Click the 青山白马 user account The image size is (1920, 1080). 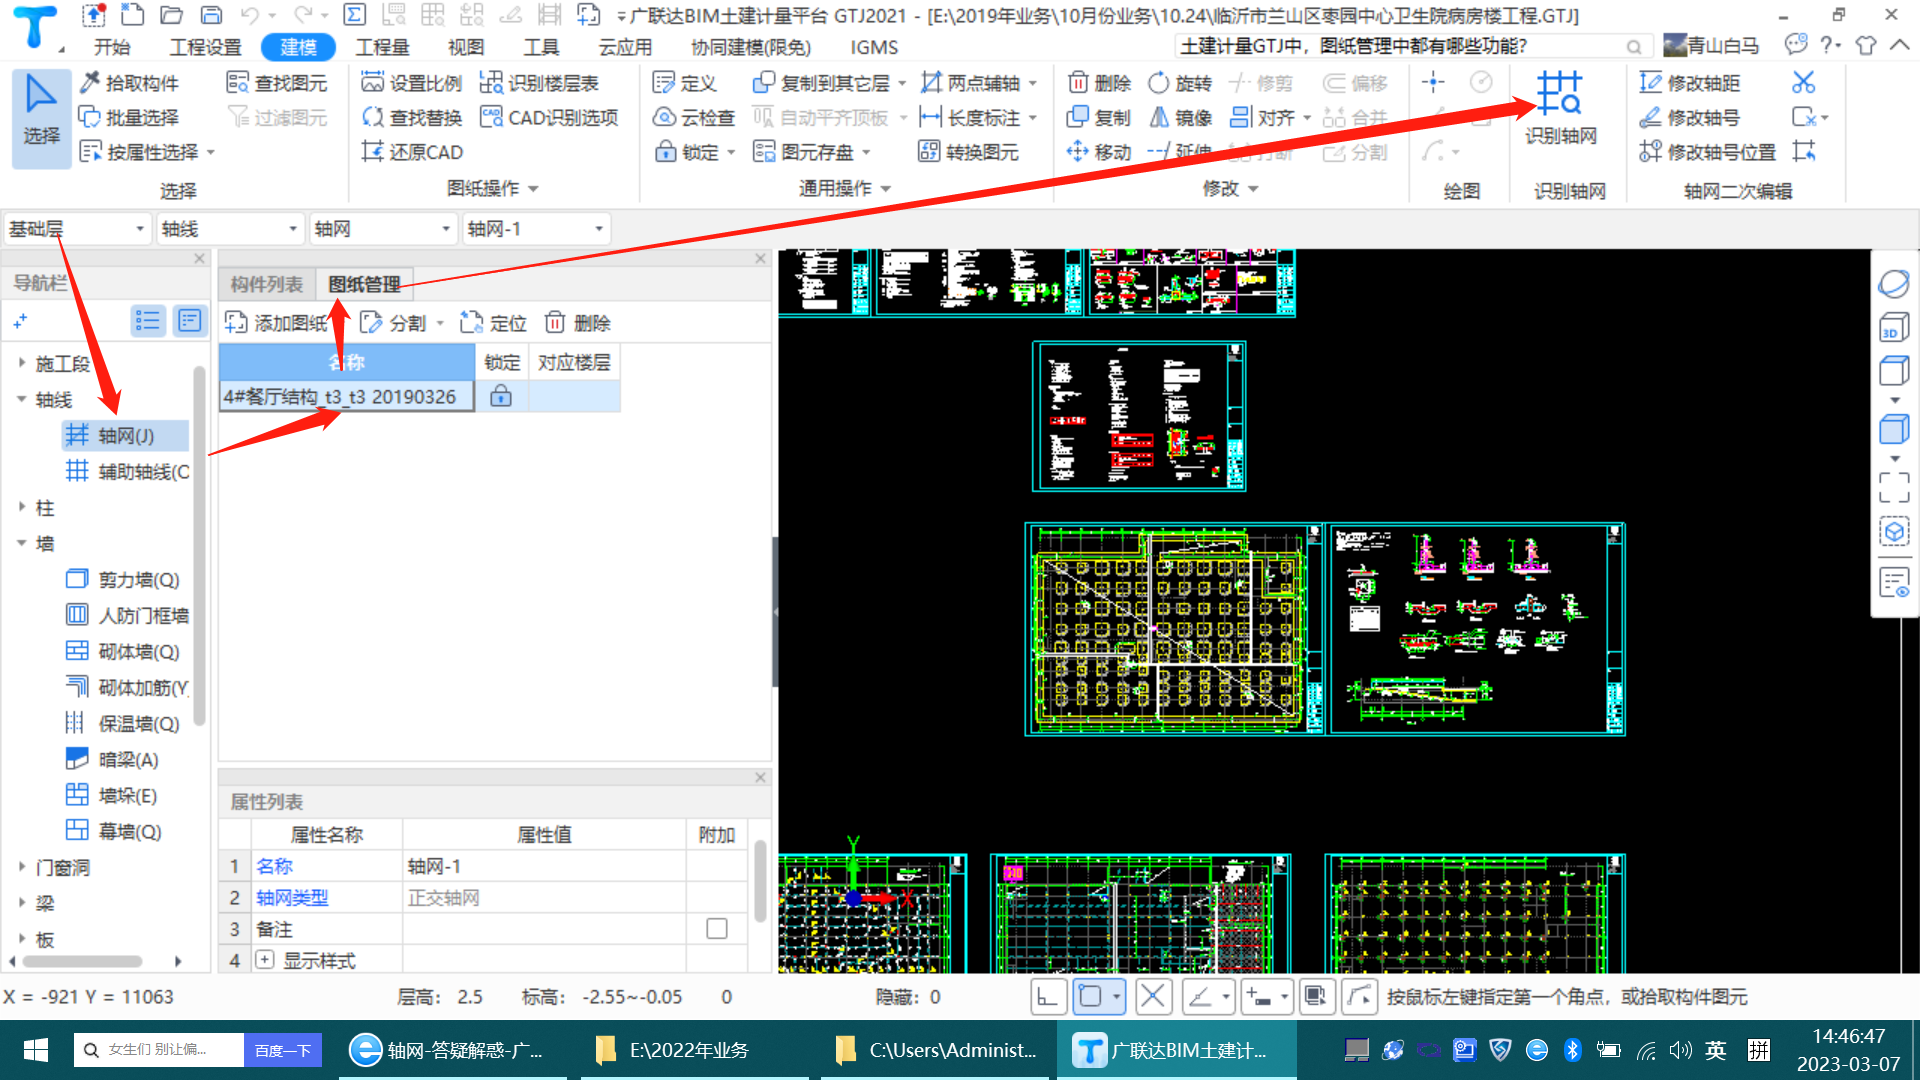pyautogui.click(x=1710, y=45)
